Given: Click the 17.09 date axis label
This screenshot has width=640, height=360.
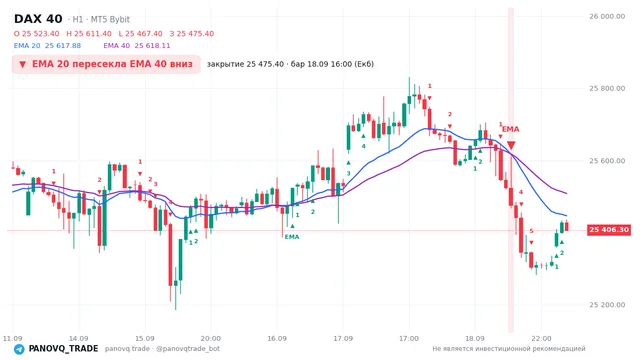Looking at the screenshot, I should [x=343, y=338].
